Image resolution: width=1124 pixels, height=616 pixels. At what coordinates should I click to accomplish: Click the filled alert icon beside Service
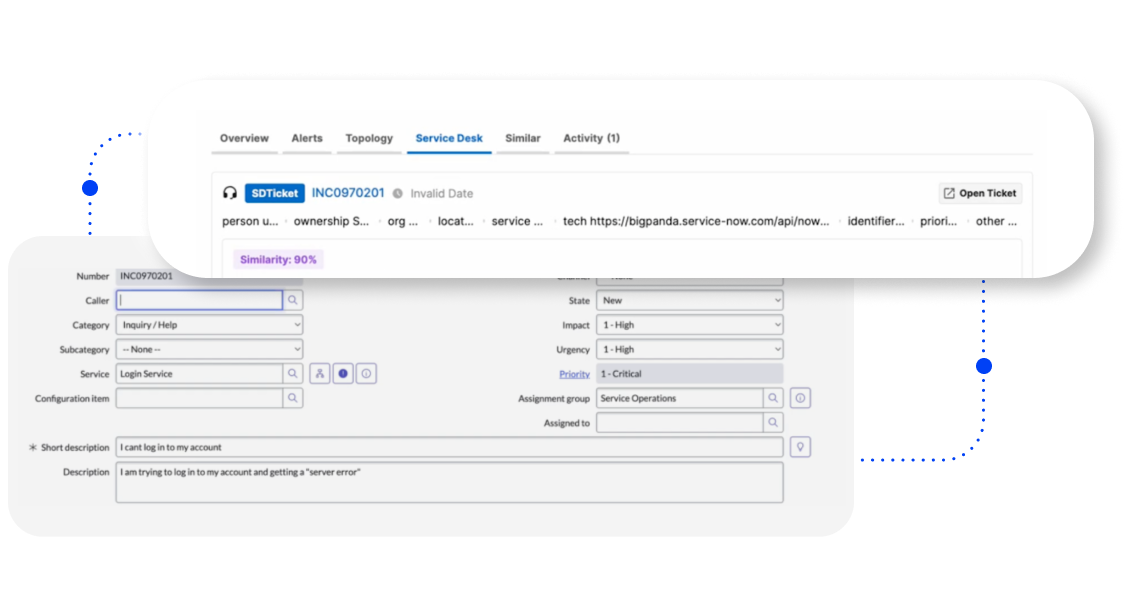pyautogui.click(x=343, y=374)
